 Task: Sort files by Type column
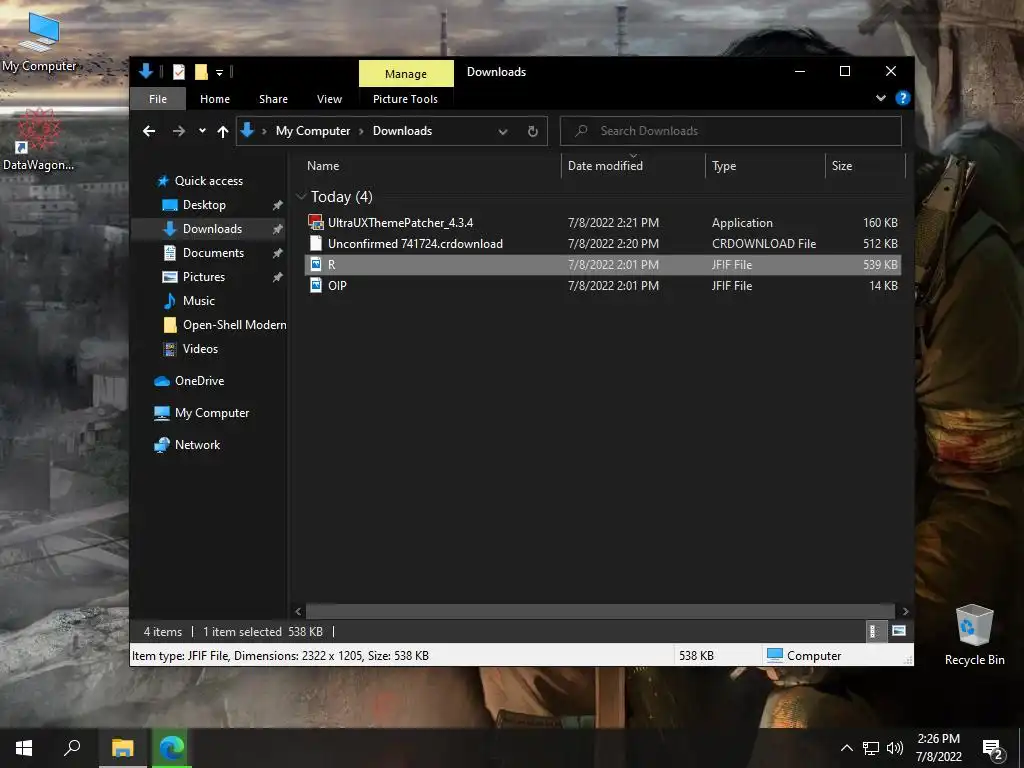pos(765,166)
